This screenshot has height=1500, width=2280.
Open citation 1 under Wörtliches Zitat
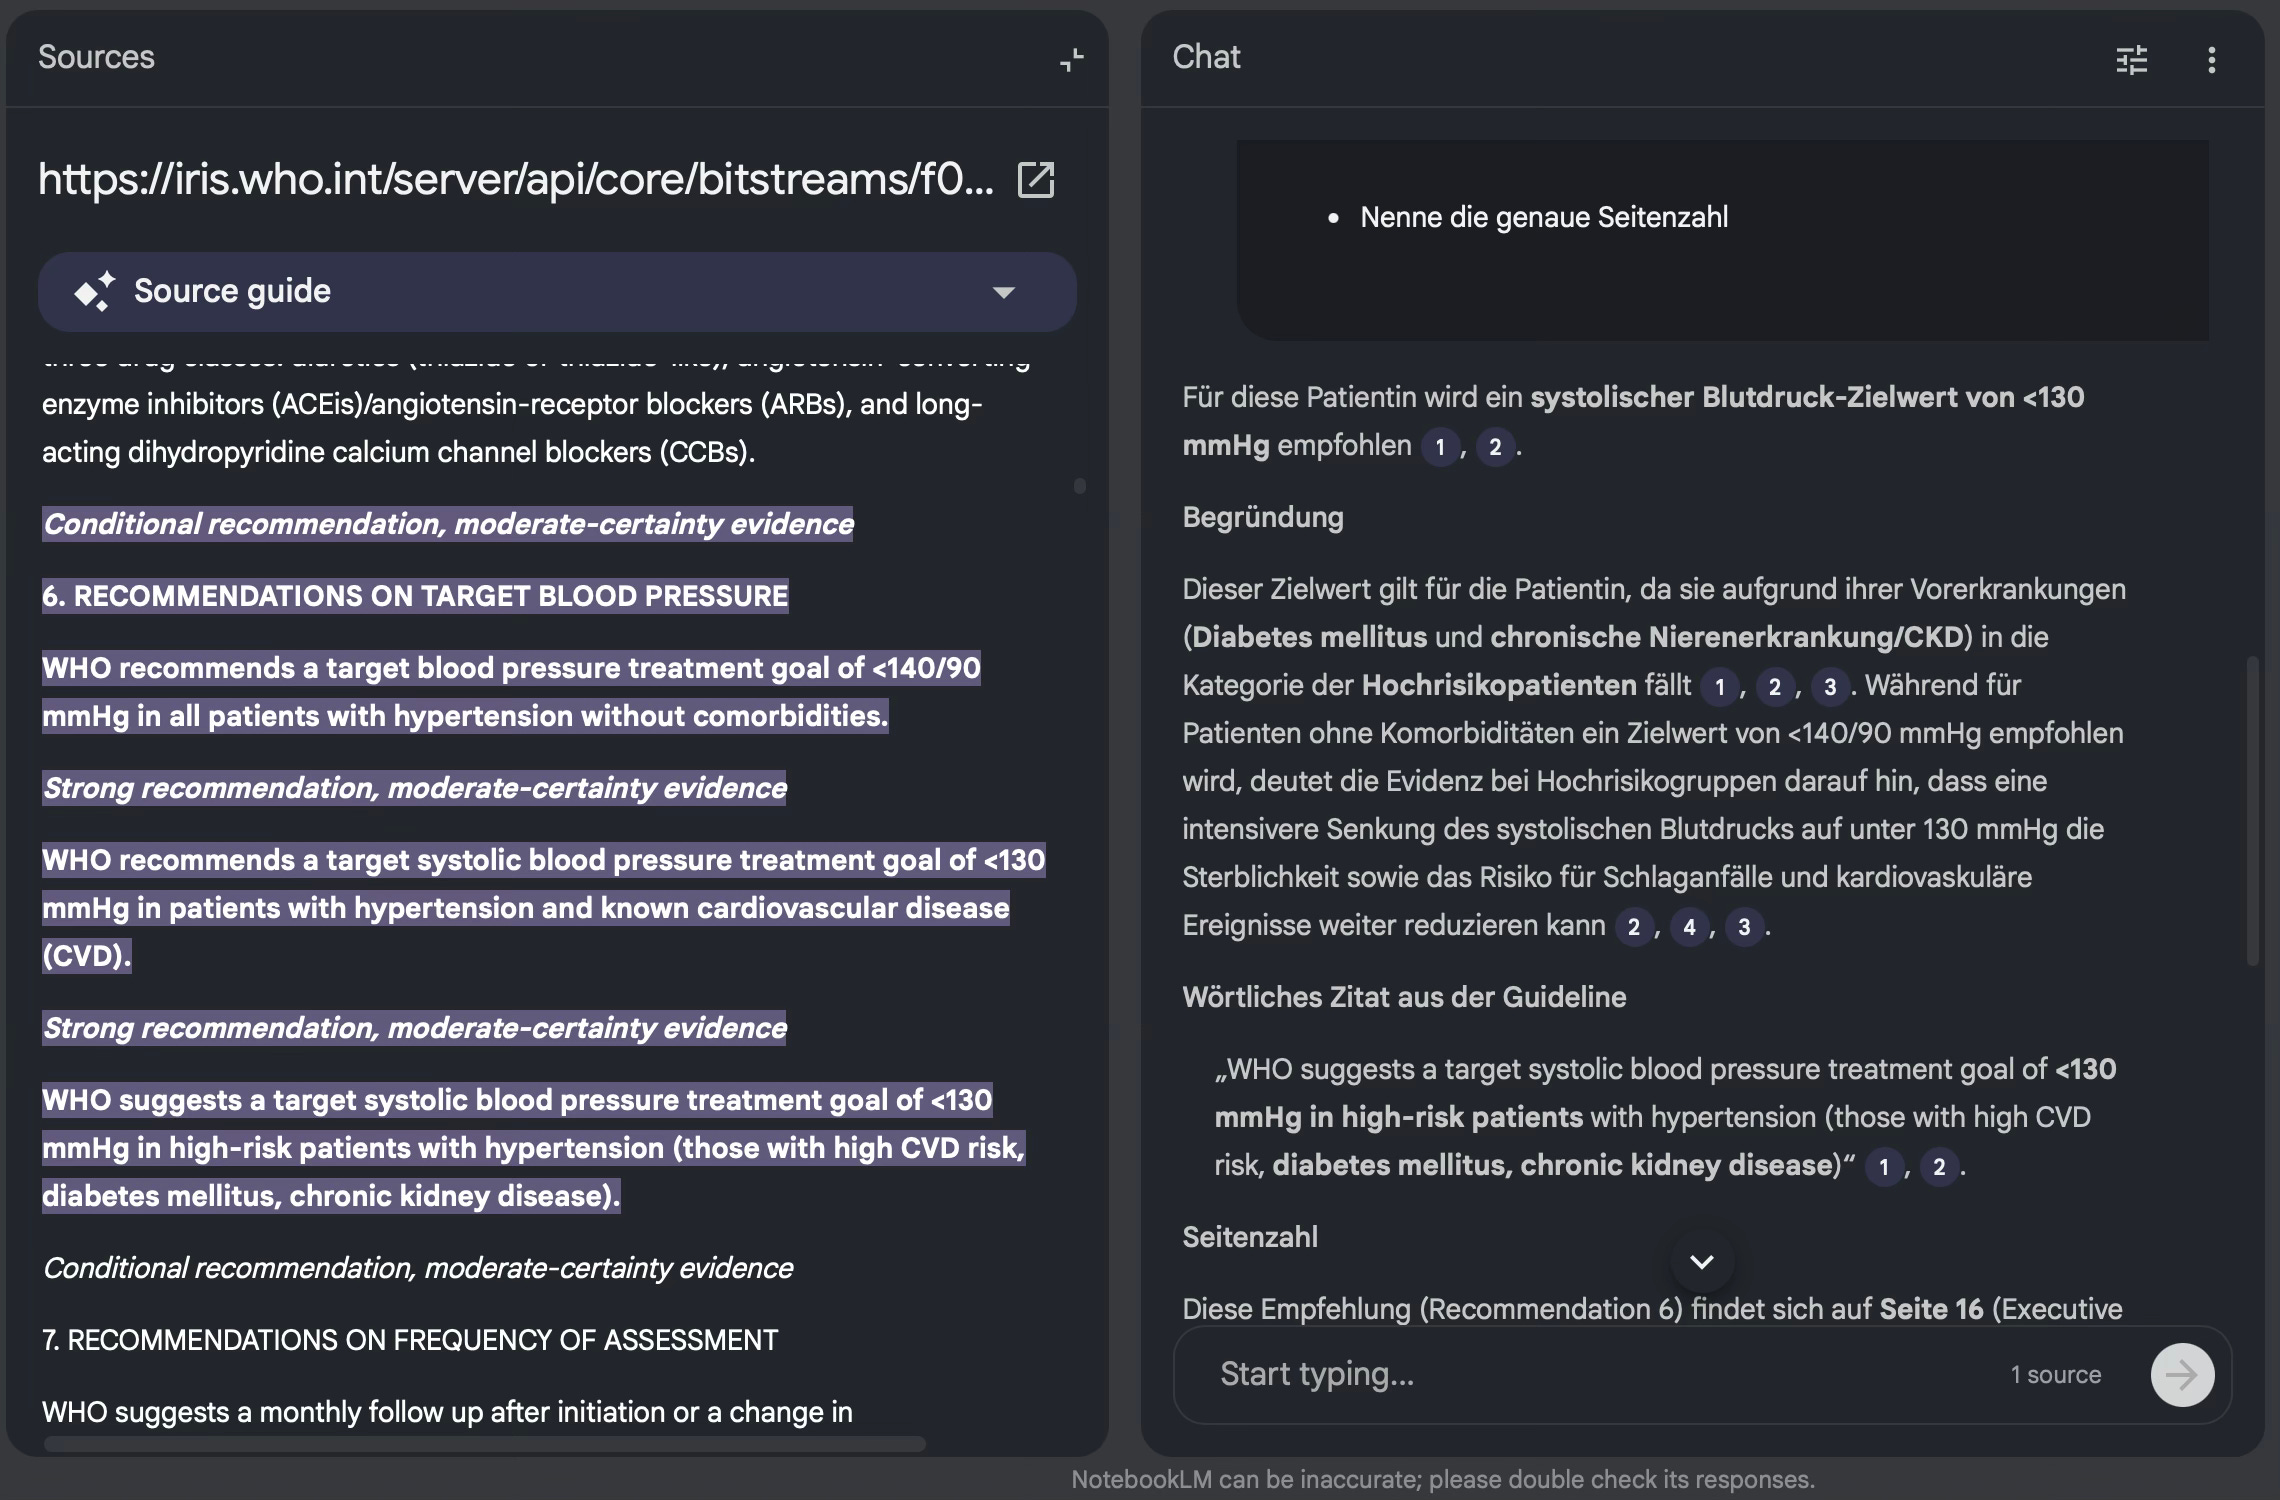(x=1884, y=1167)
